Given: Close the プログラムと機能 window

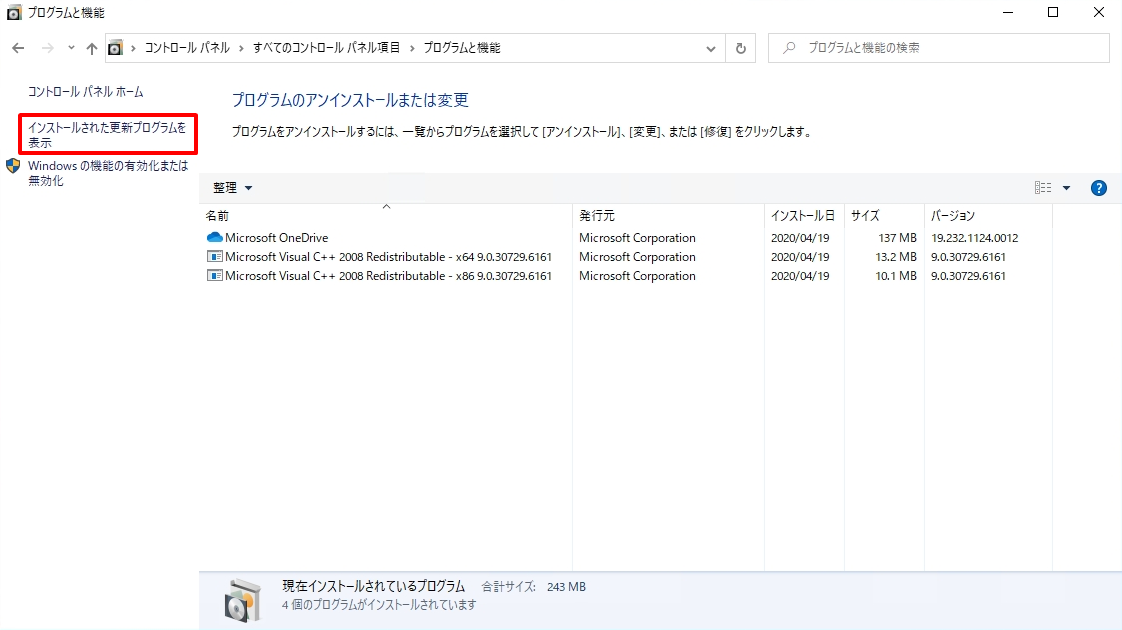Looking at the screenshot, I should coord(1098,12).
